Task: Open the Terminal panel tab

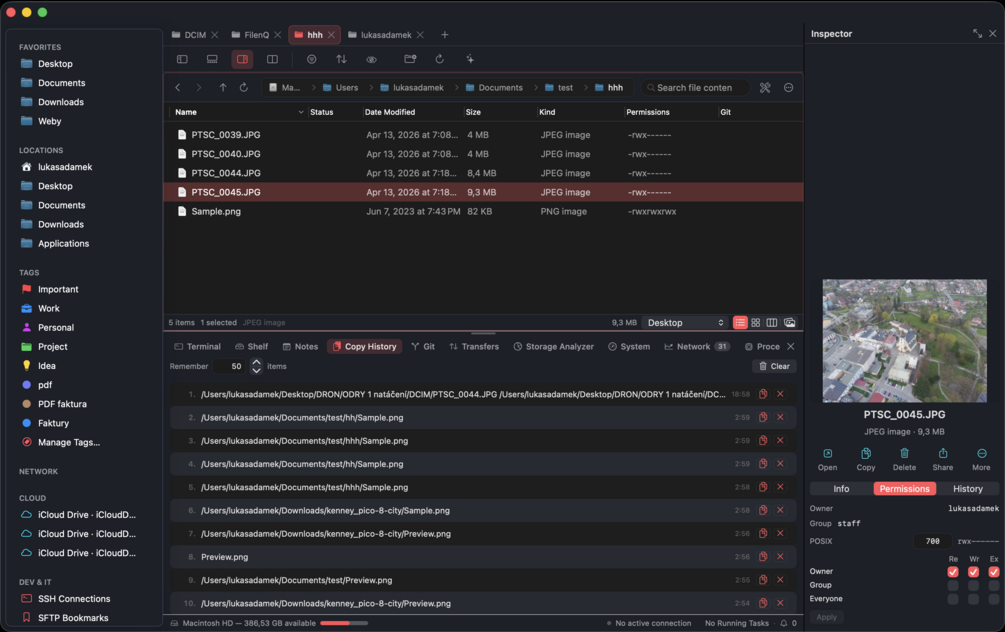Action: point(197,347)
